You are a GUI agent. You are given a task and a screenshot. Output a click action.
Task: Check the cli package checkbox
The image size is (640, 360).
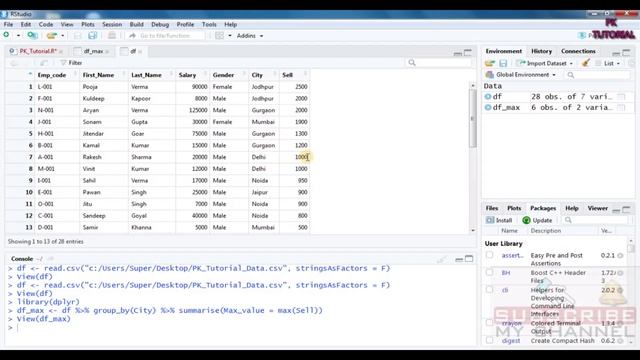click(489, 290)
